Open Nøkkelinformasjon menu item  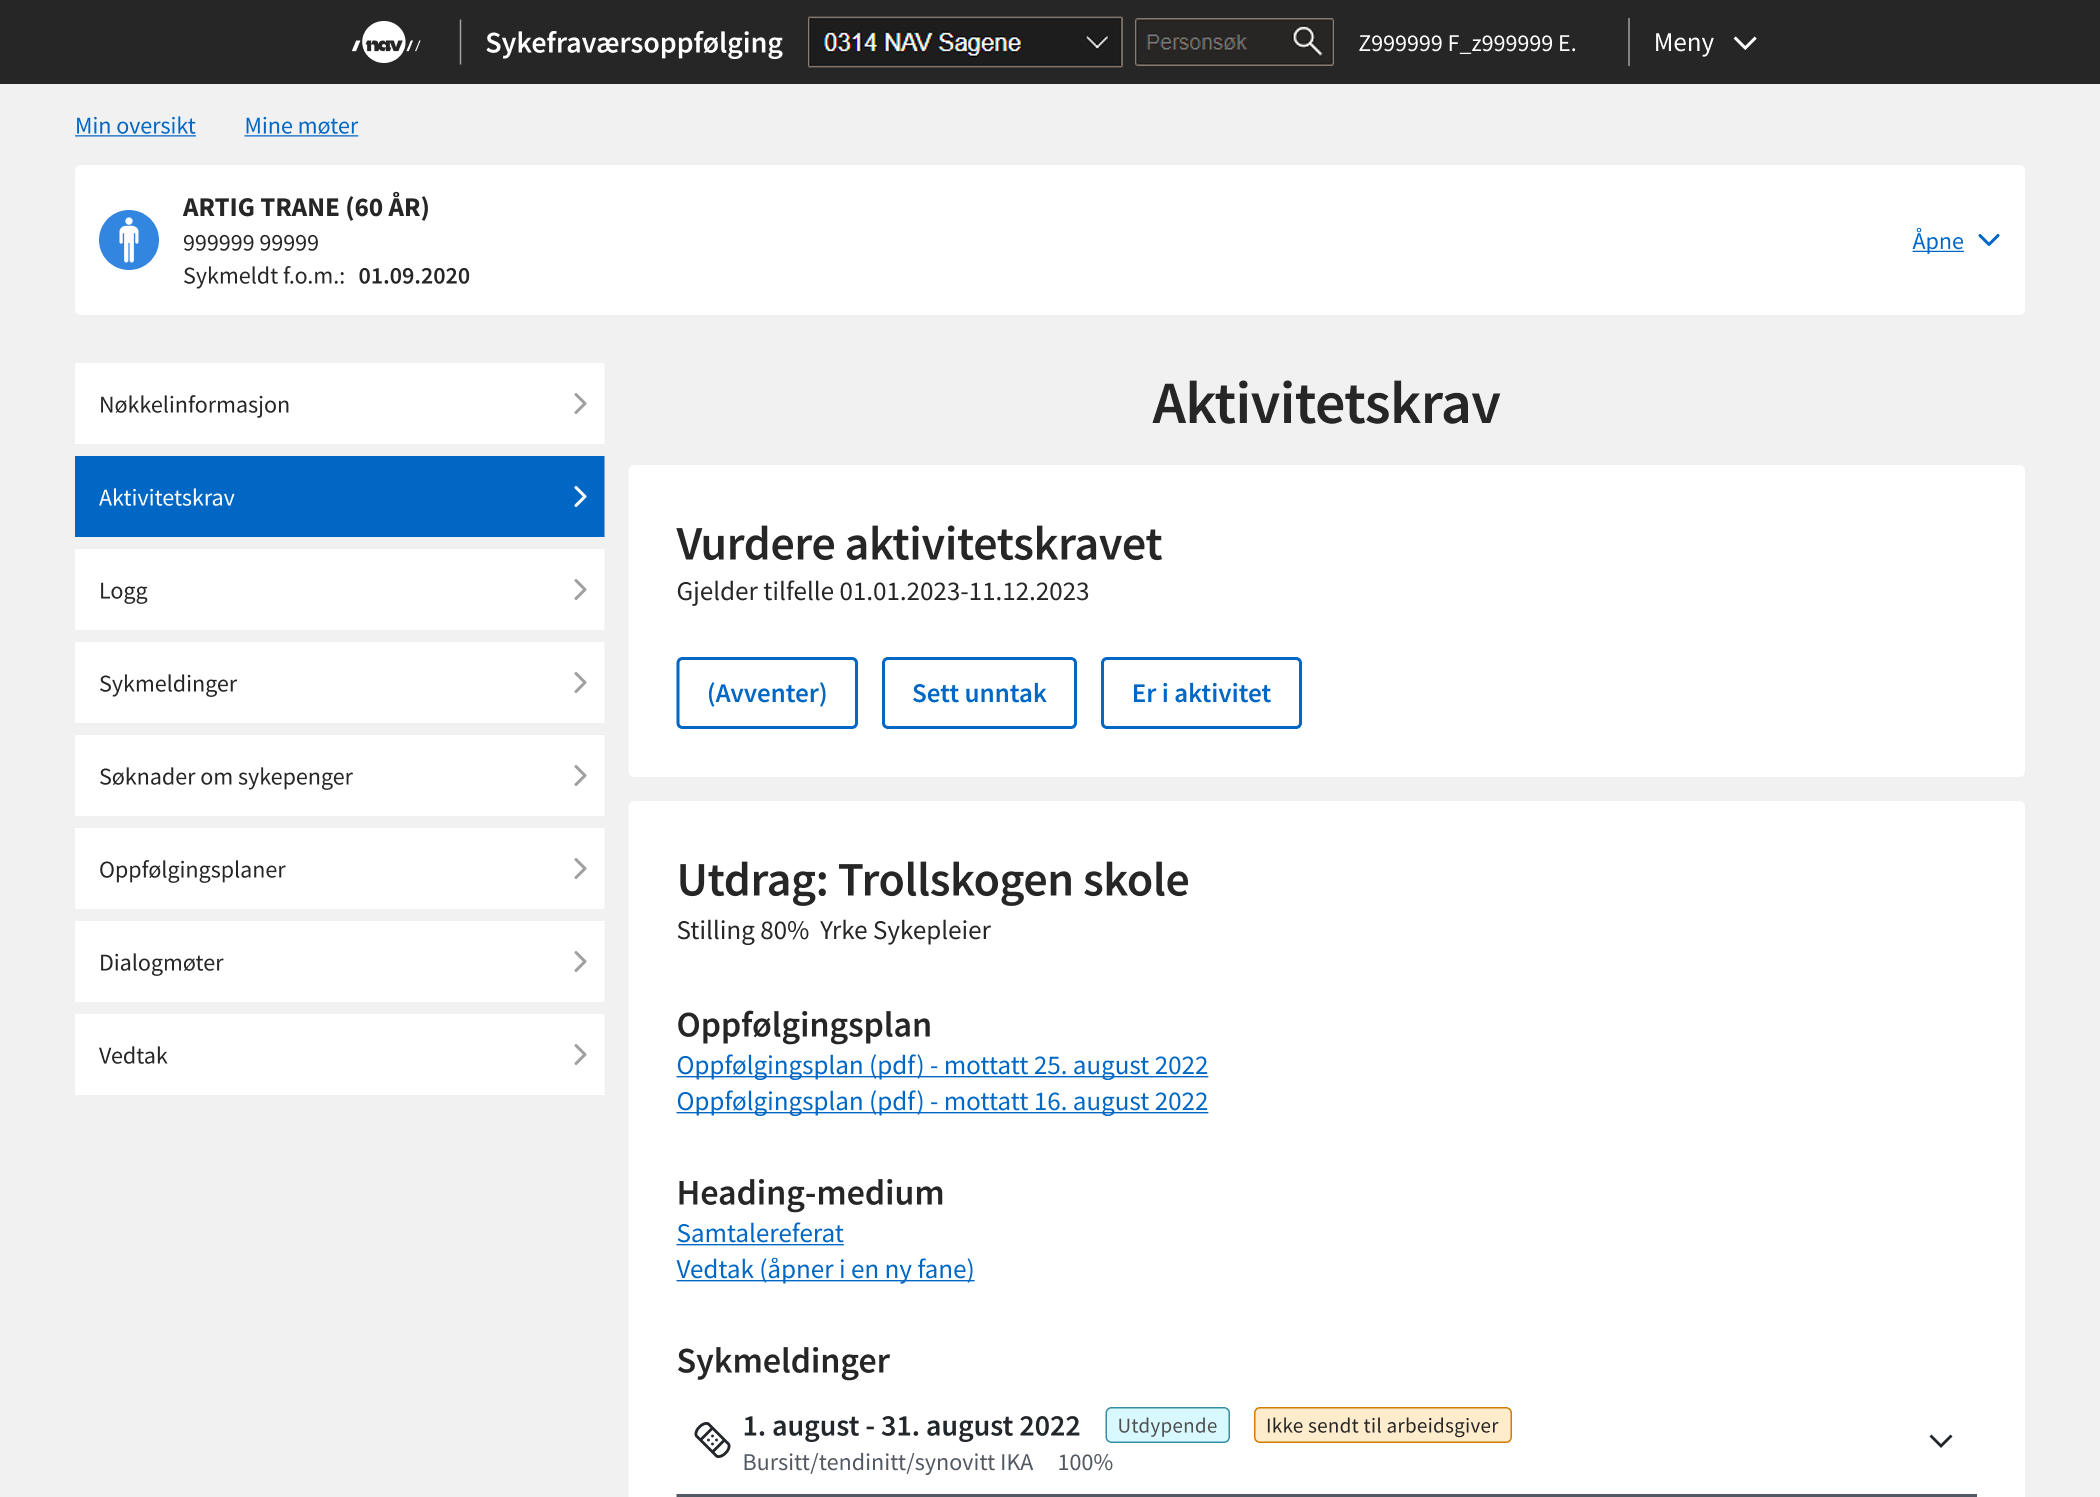click(340, 404)
